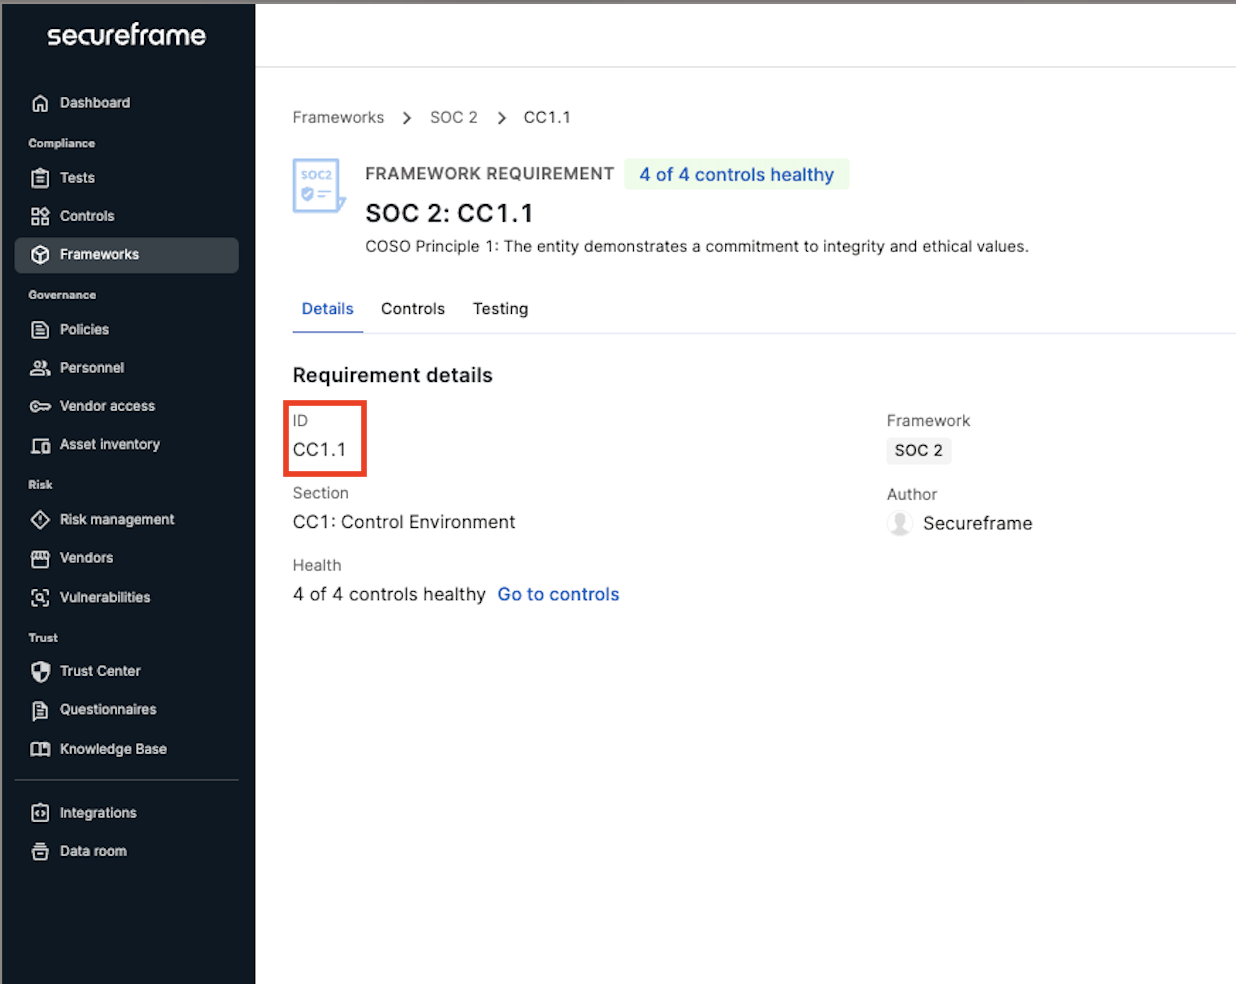Open Personnel in the sidebar
Image resolution: width=1236 pixels, height=984 pixels.
pos(92,368)
